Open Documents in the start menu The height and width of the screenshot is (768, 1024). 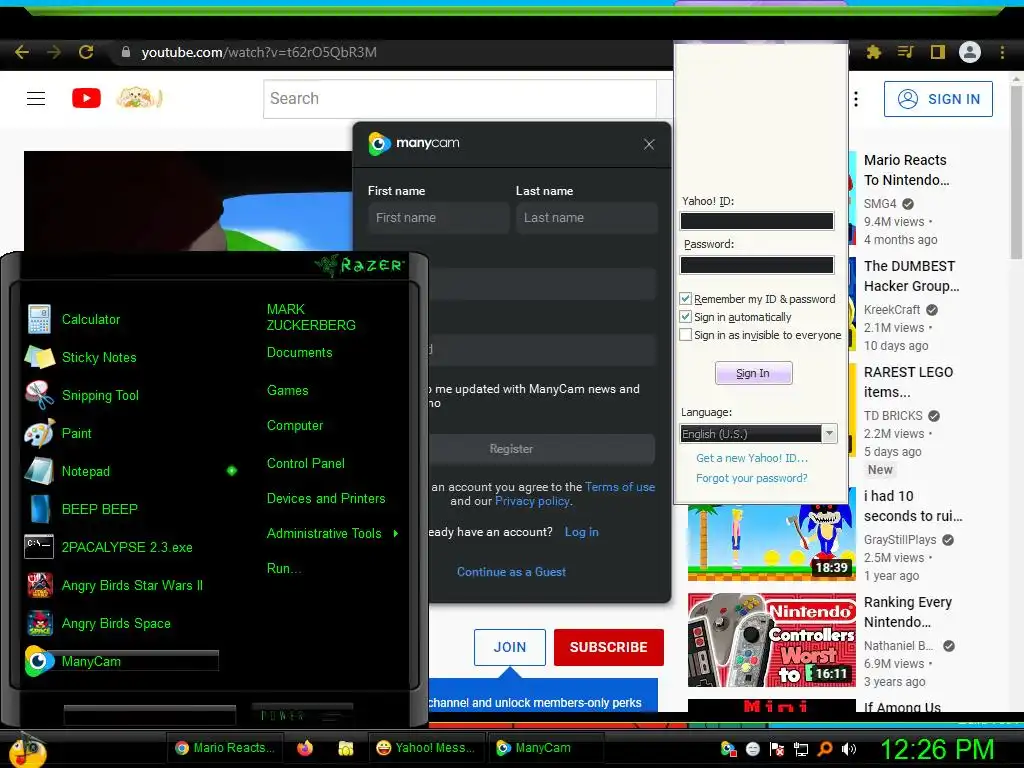(299, 353)
